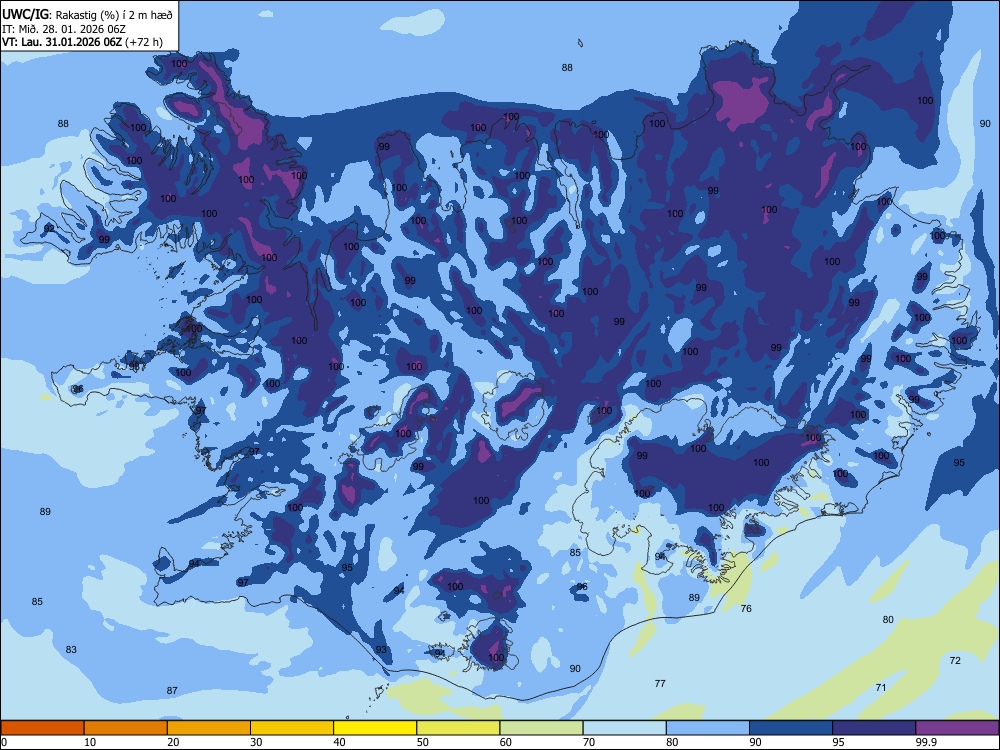
Task: Click the legend tick label '60'
Action: (x=506, y=742)
